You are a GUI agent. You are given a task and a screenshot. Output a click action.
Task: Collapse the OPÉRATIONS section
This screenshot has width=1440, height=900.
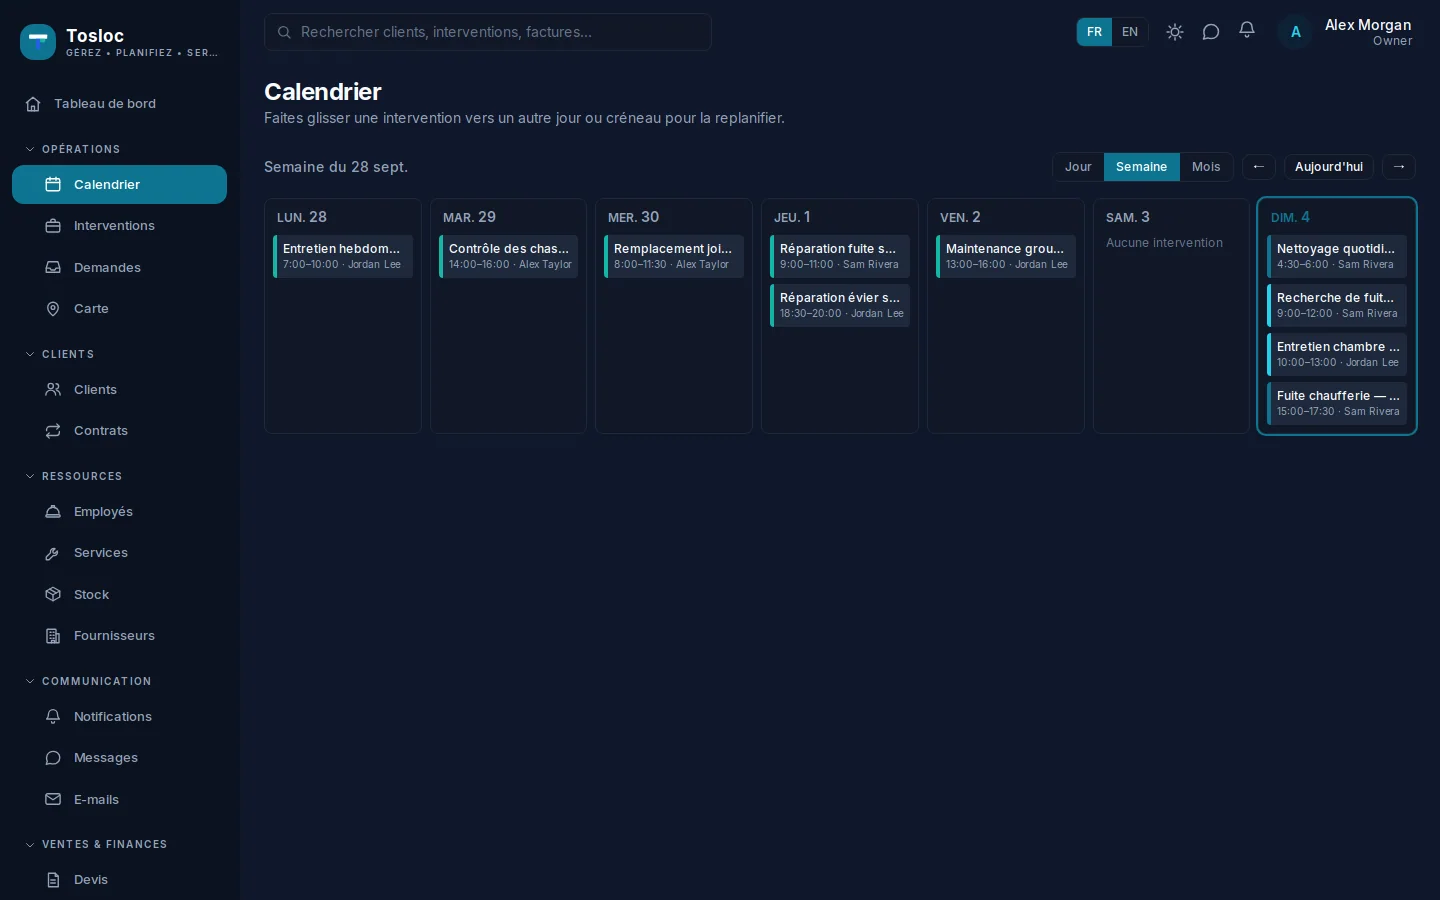(x=73, y=149)
